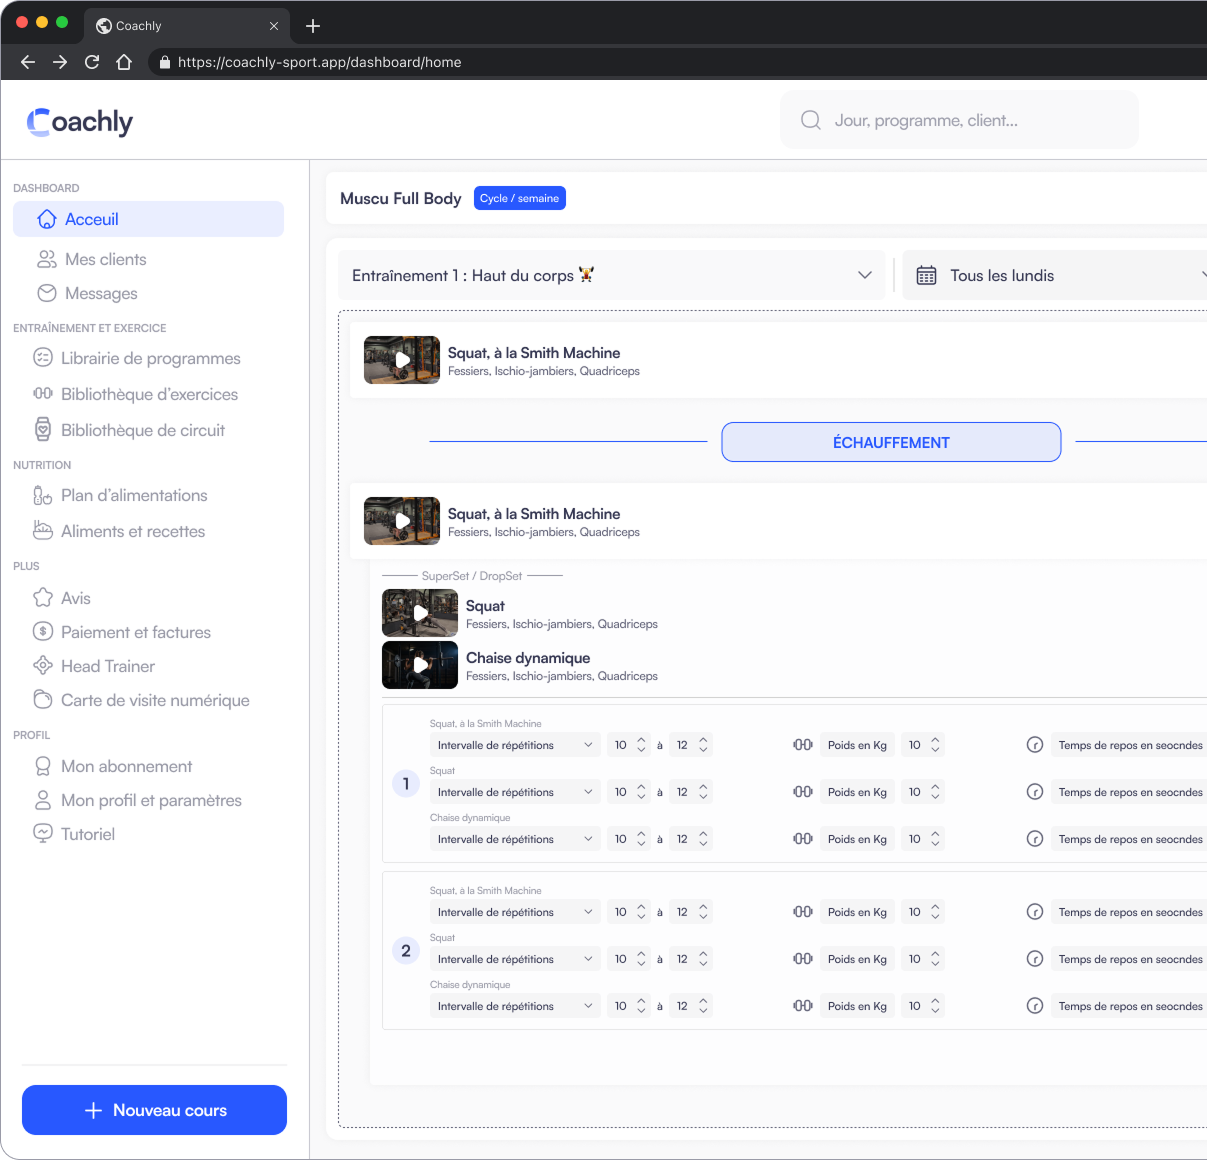Click the Cycle / semaine badge
The height and width of the screenshot is (1160, 1207).
[x=519, y=198]
